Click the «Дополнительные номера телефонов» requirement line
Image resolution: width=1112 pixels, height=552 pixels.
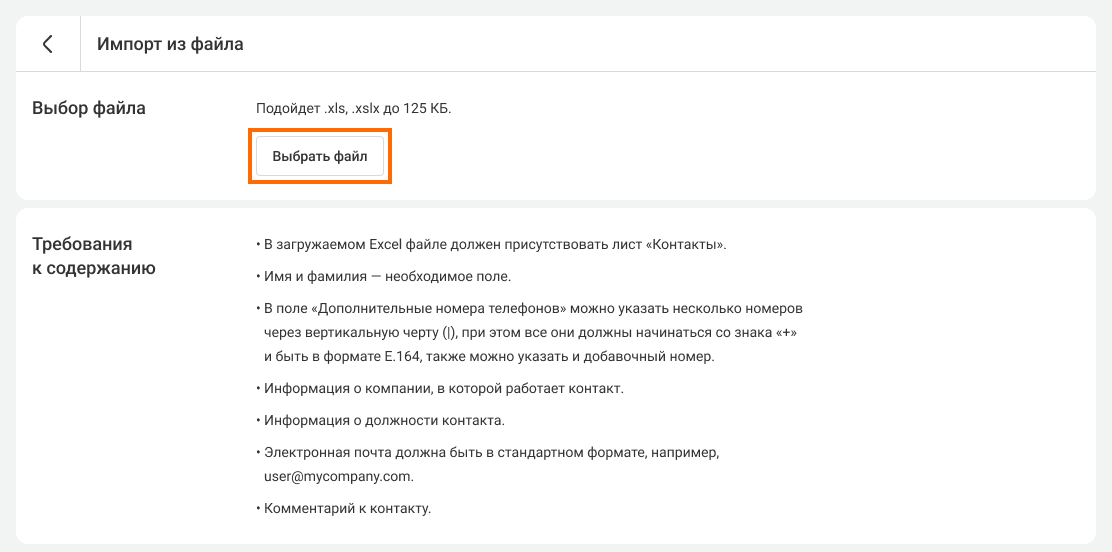click(x=530, y=308)
